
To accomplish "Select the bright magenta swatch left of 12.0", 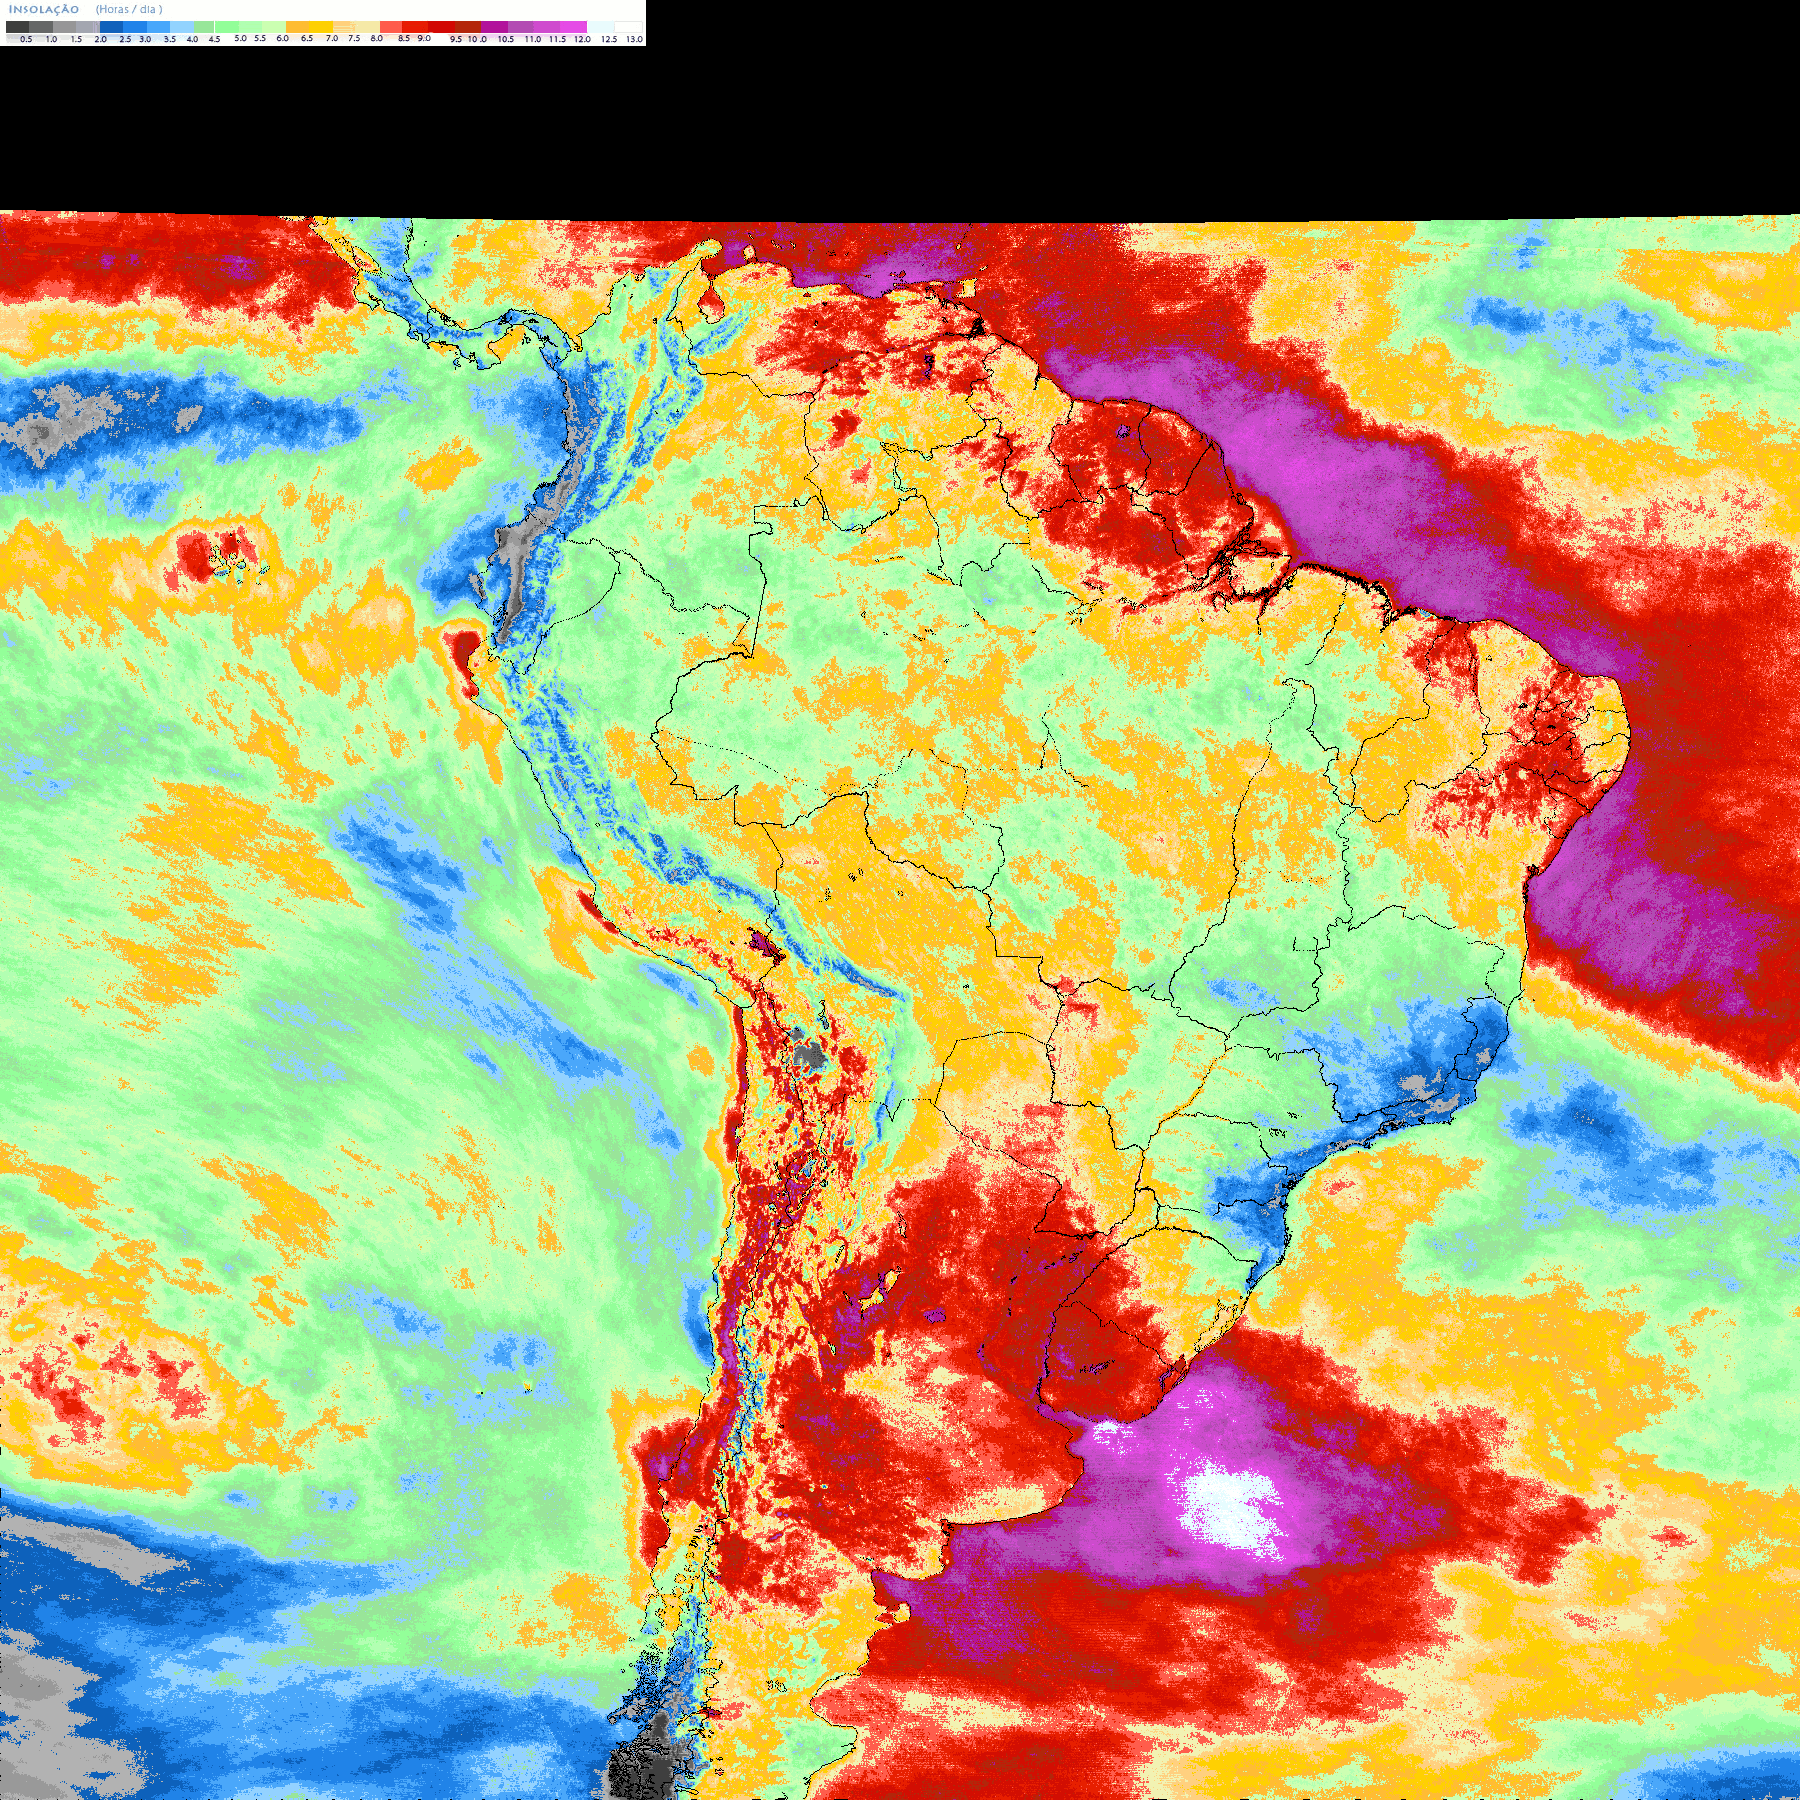I will [x=573, y=27].
